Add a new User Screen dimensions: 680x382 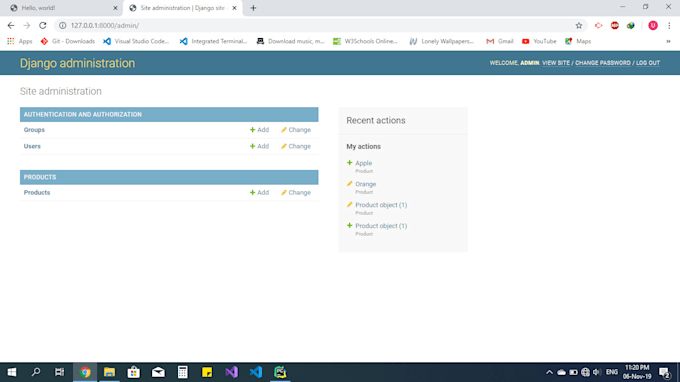[x=259, y=146]
